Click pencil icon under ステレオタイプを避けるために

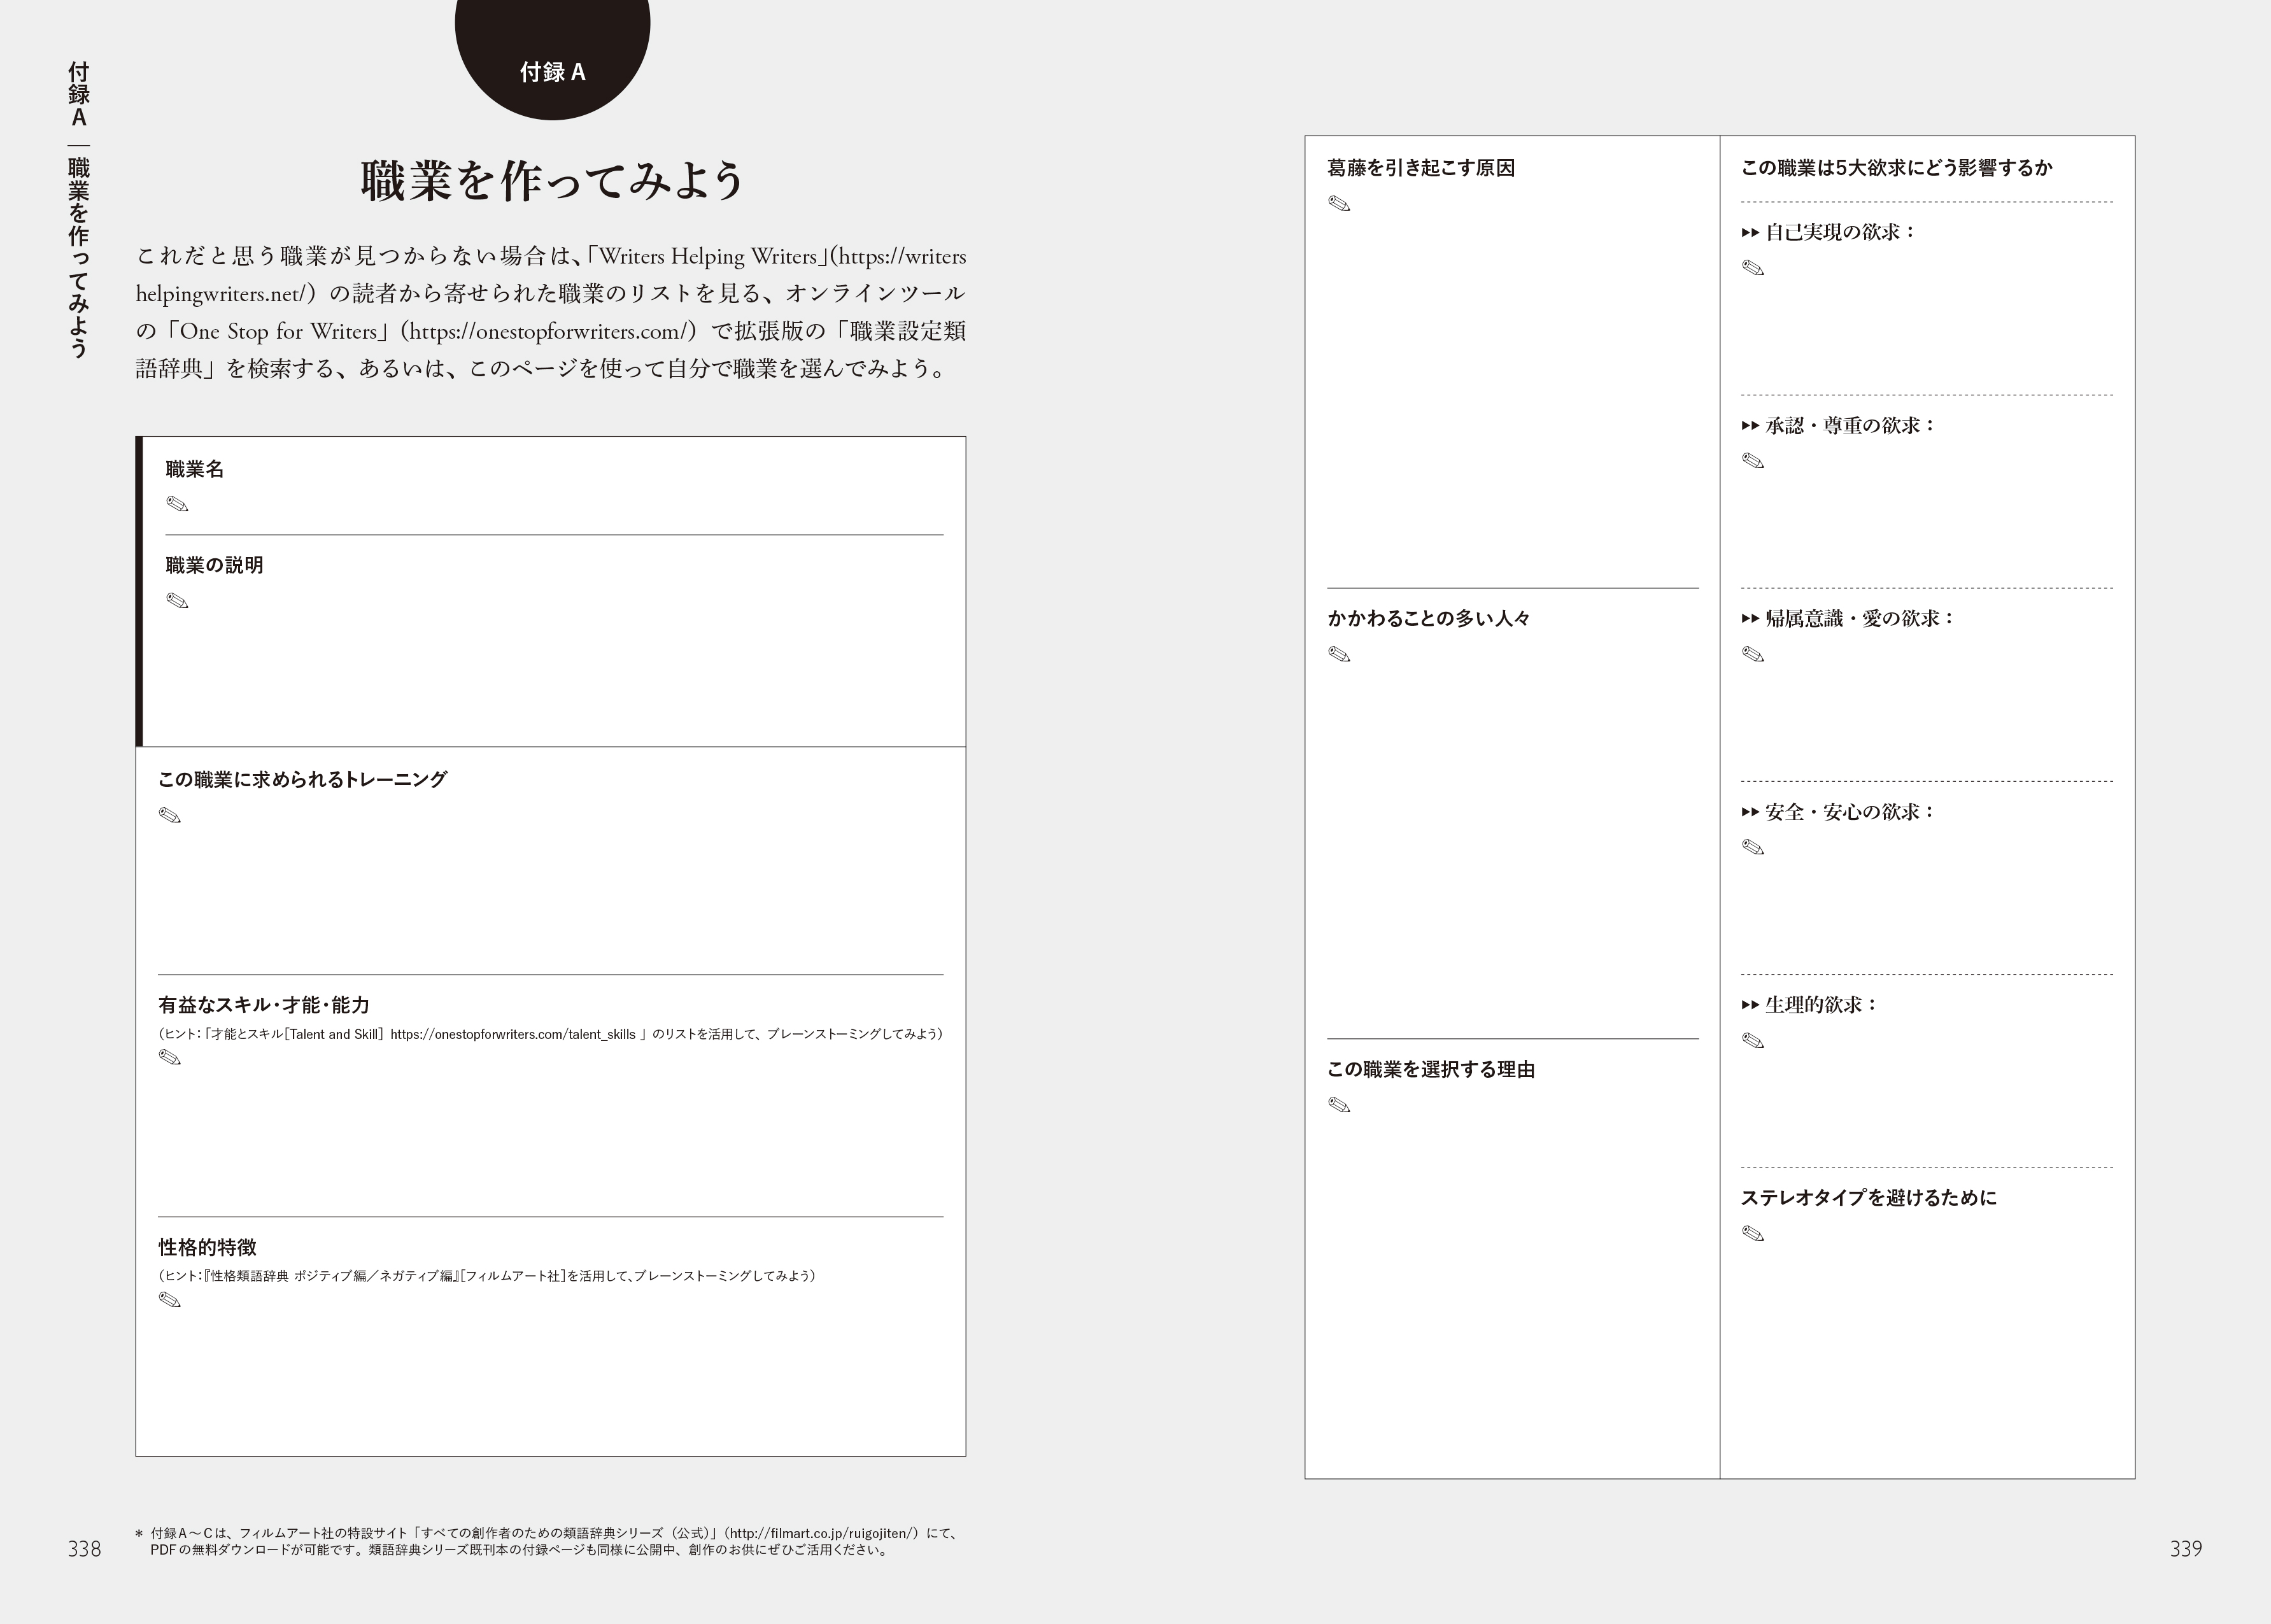(x=1753, y=1234)
